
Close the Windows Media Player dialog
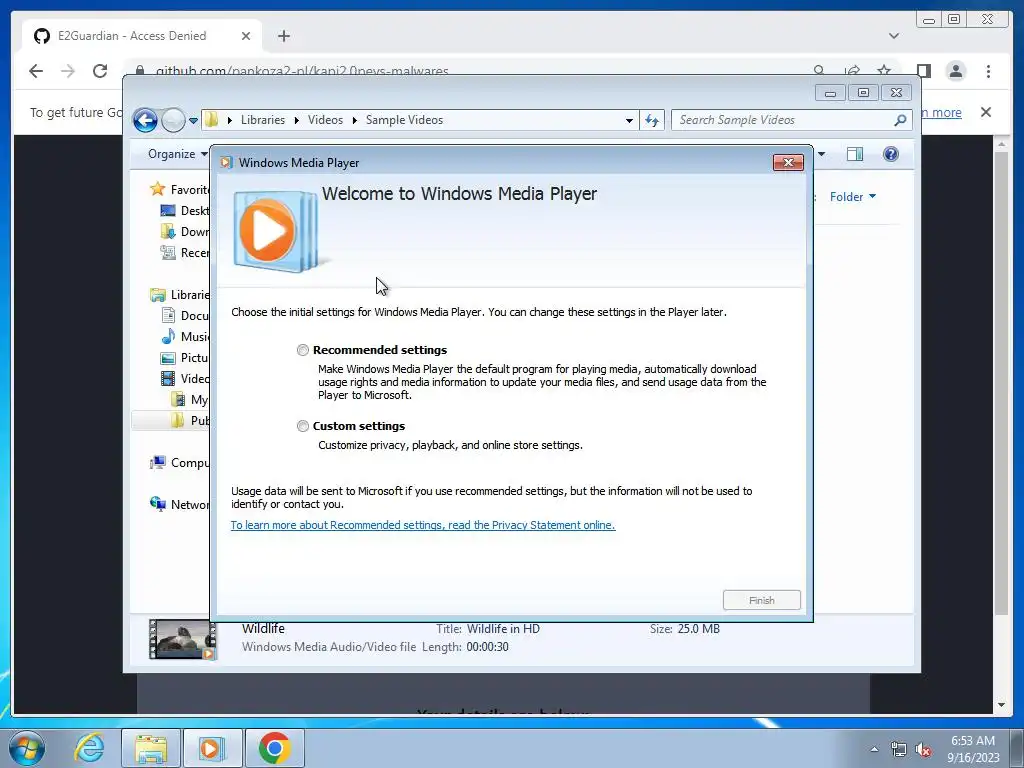click(x=788, y=163)
